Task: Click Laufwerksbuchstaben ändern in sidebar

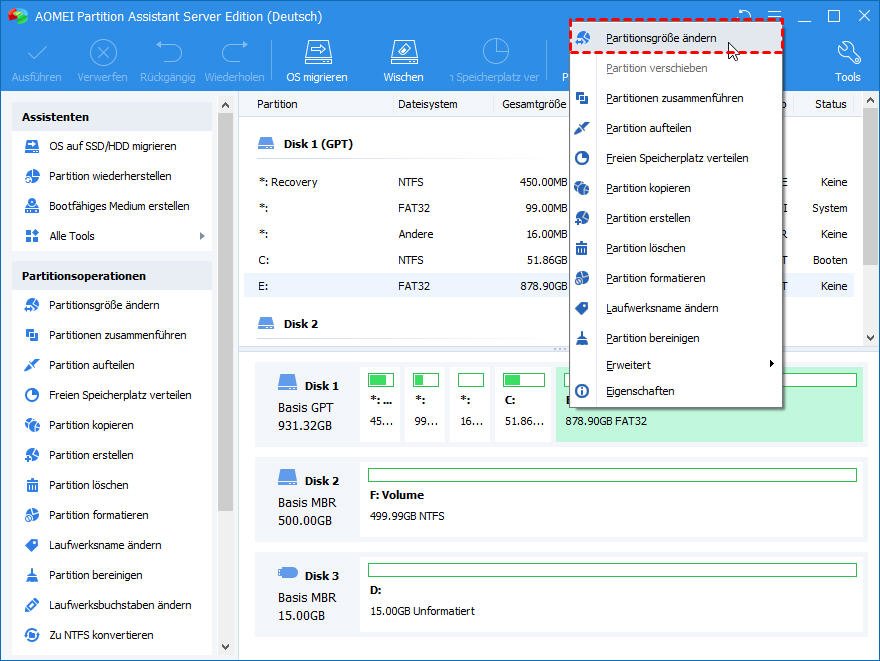Action: (120, 605)
